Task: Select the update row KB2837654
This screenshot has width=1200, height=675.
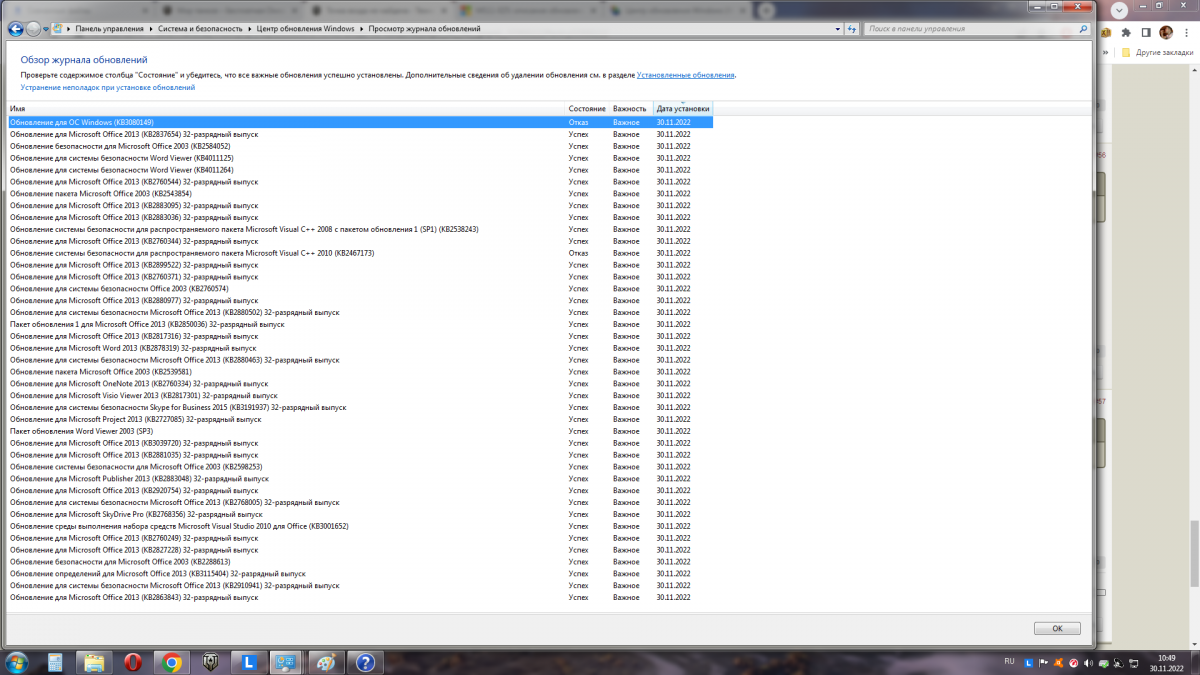Action: click(x=360, y=134)
